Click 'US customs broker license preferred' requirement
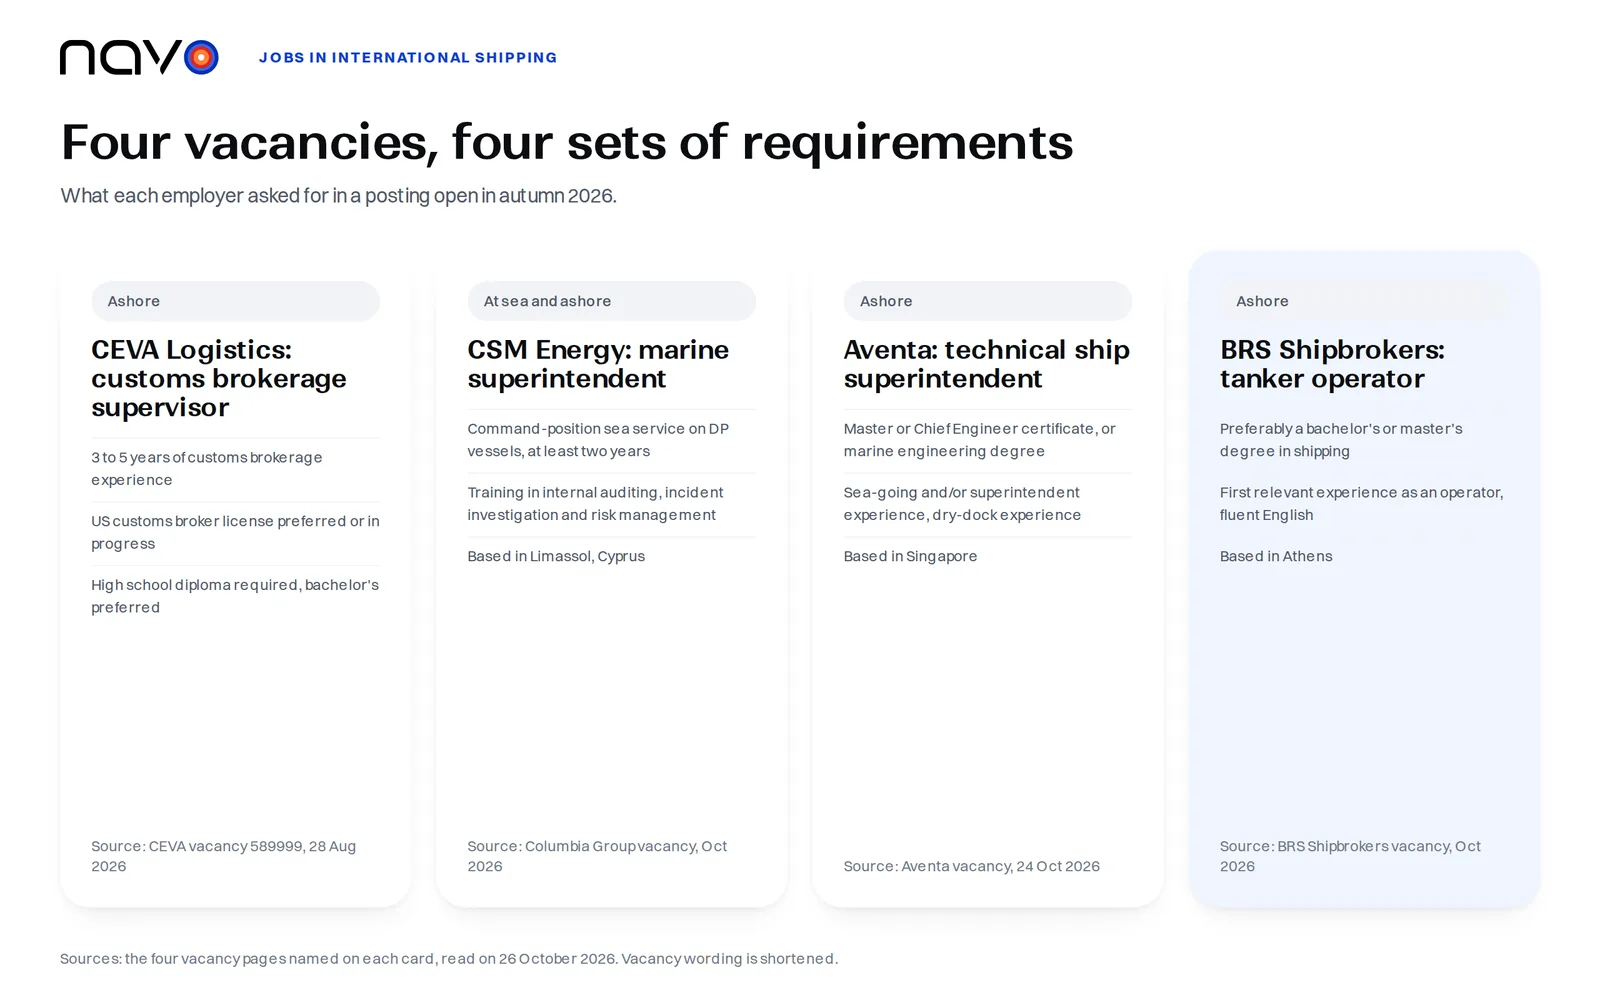 [x=235, y=533]
